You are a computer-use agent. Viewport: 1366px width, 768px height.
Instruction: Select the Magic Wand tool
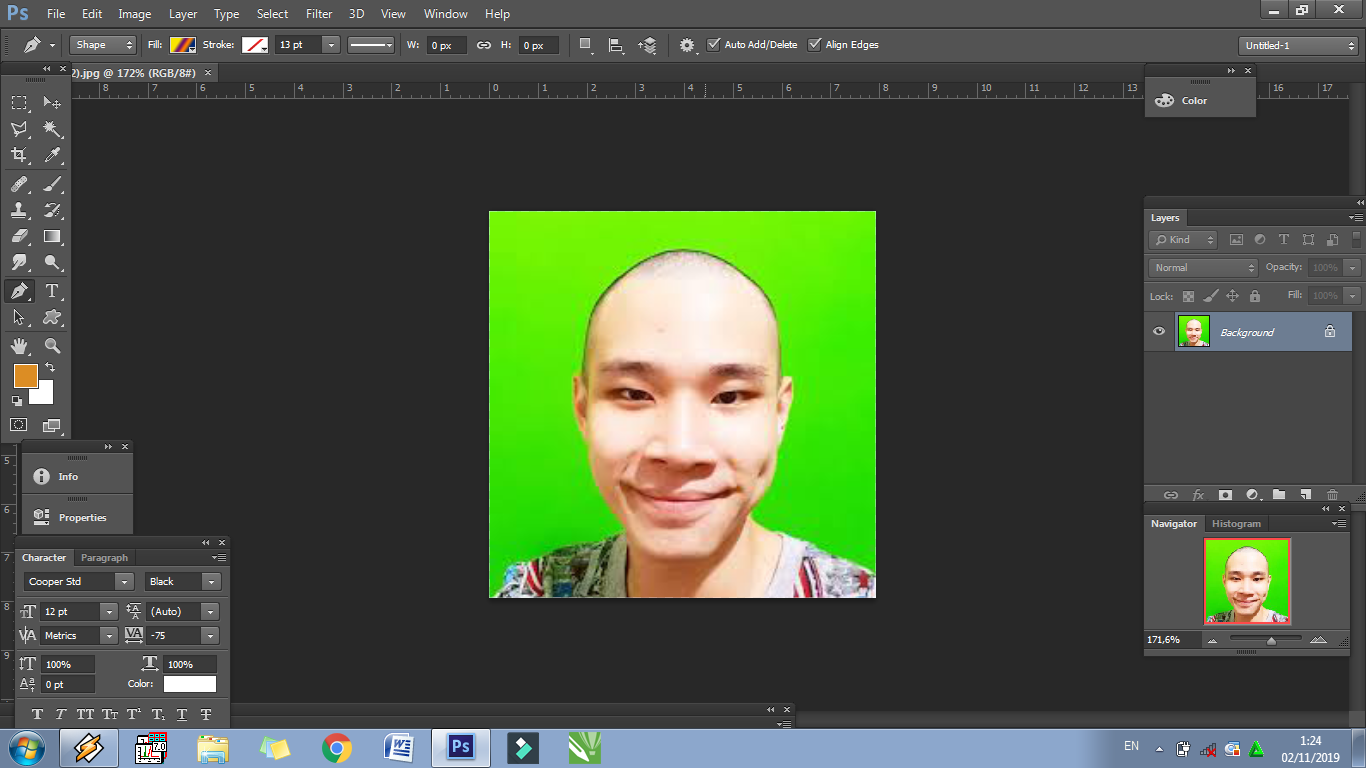pos(52,129)
